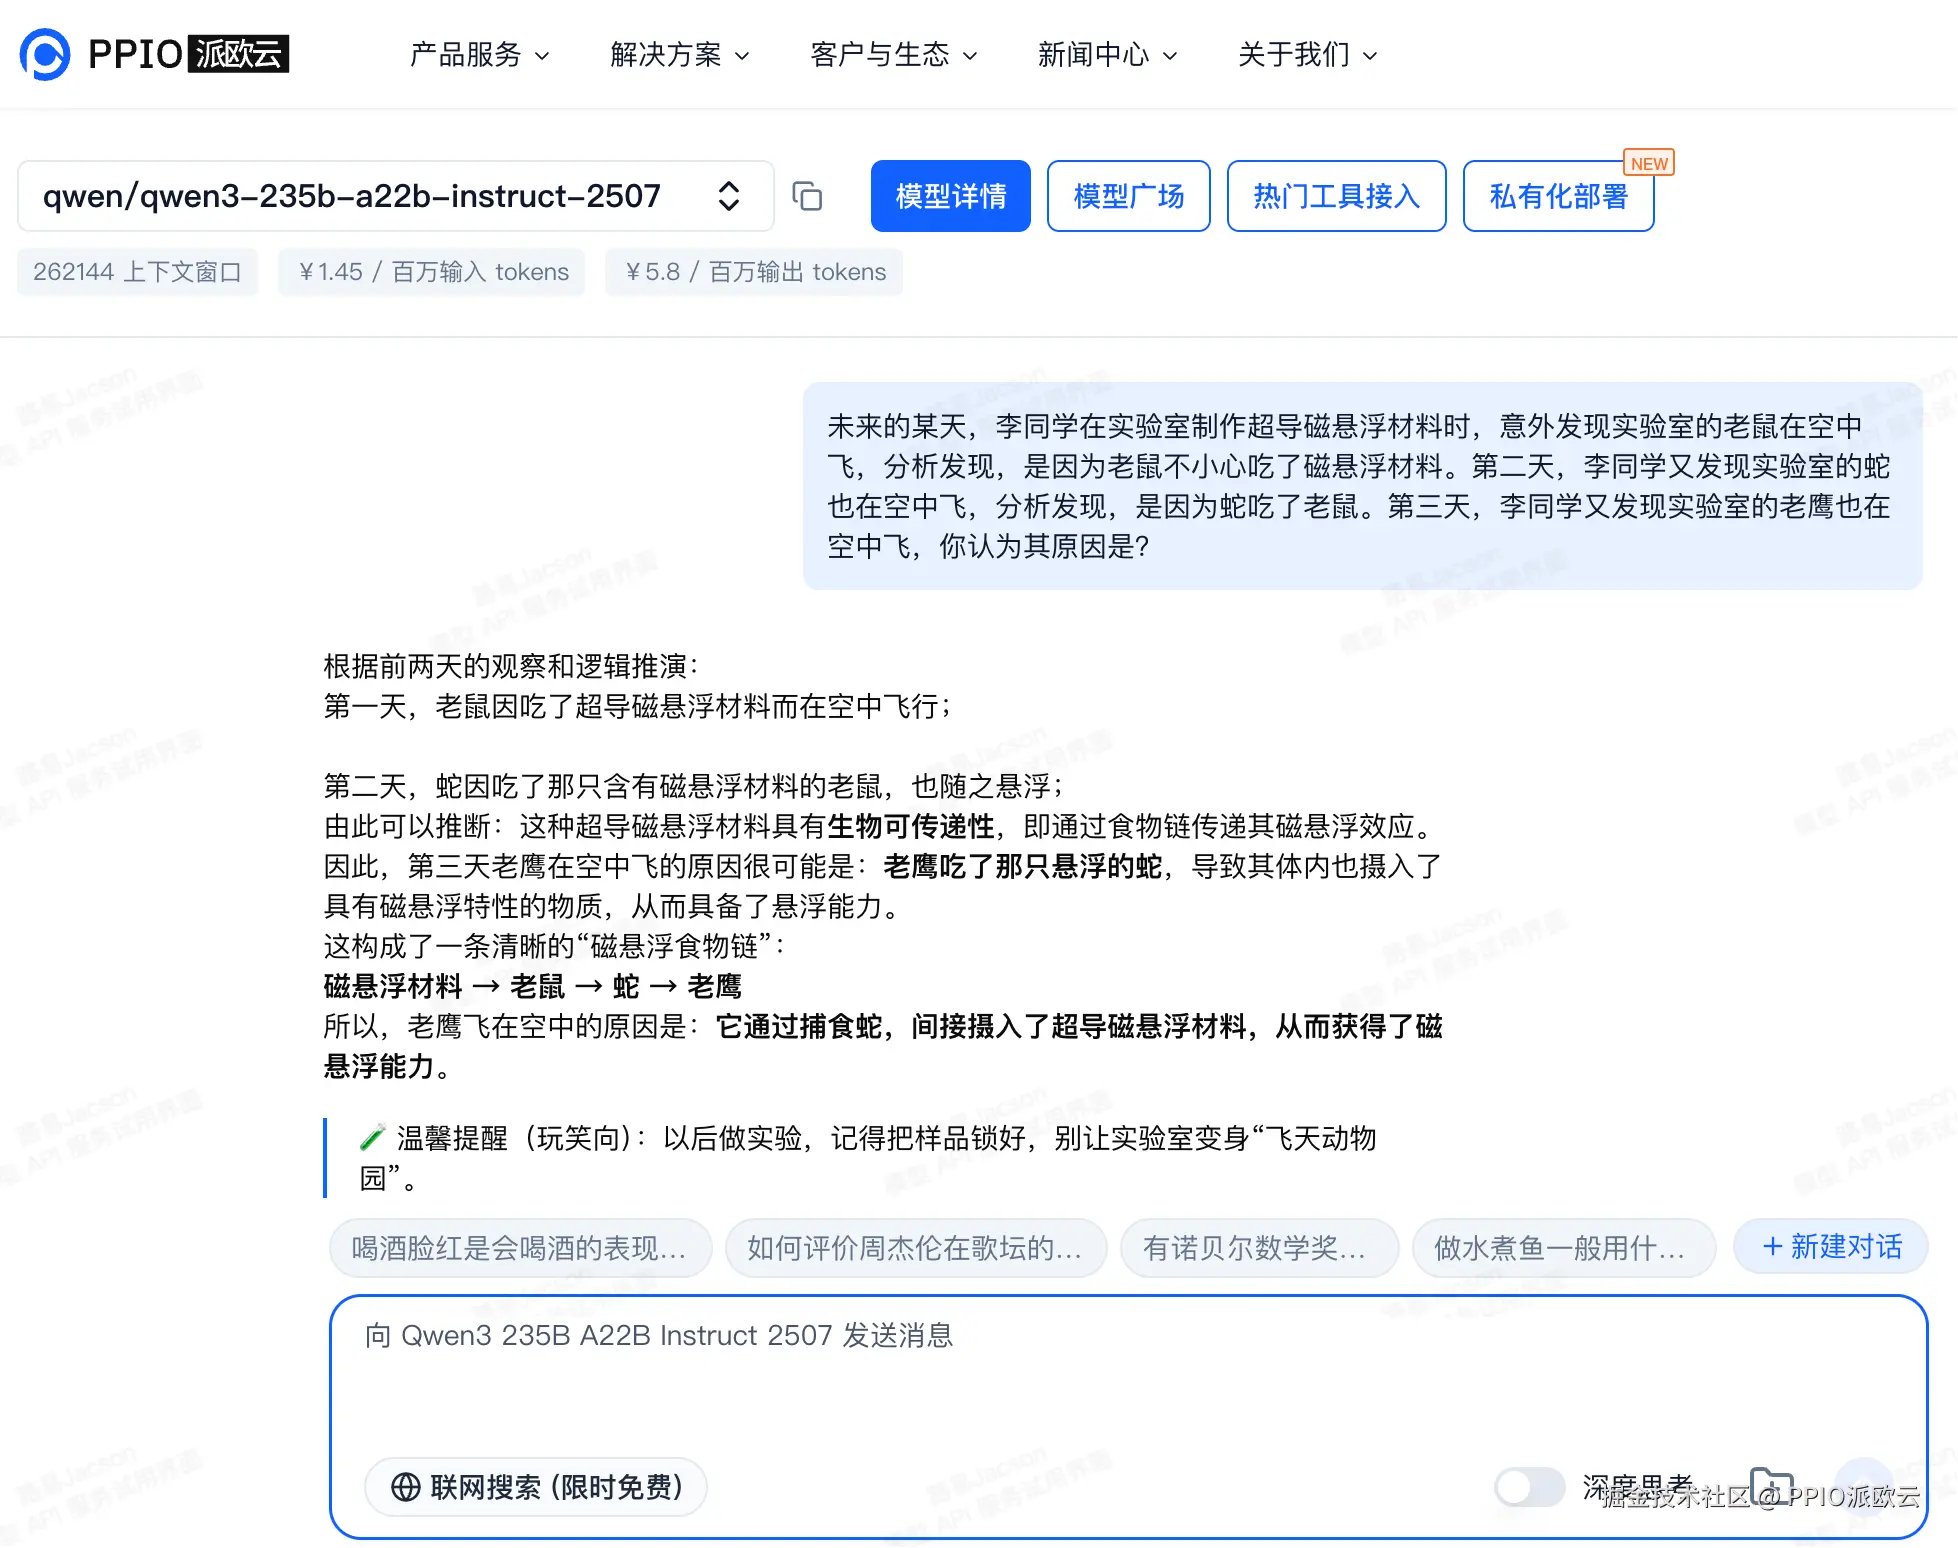
Task: Toggle the 深度思考 deep thinking switch
Action: (x=1529, y=1487)
